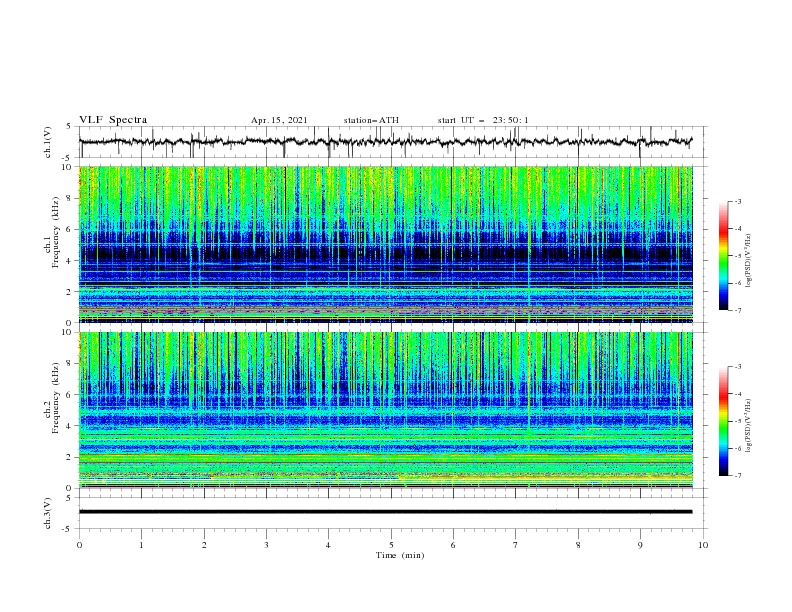Click the "VLF Spectra" title text

pos(113,120)
